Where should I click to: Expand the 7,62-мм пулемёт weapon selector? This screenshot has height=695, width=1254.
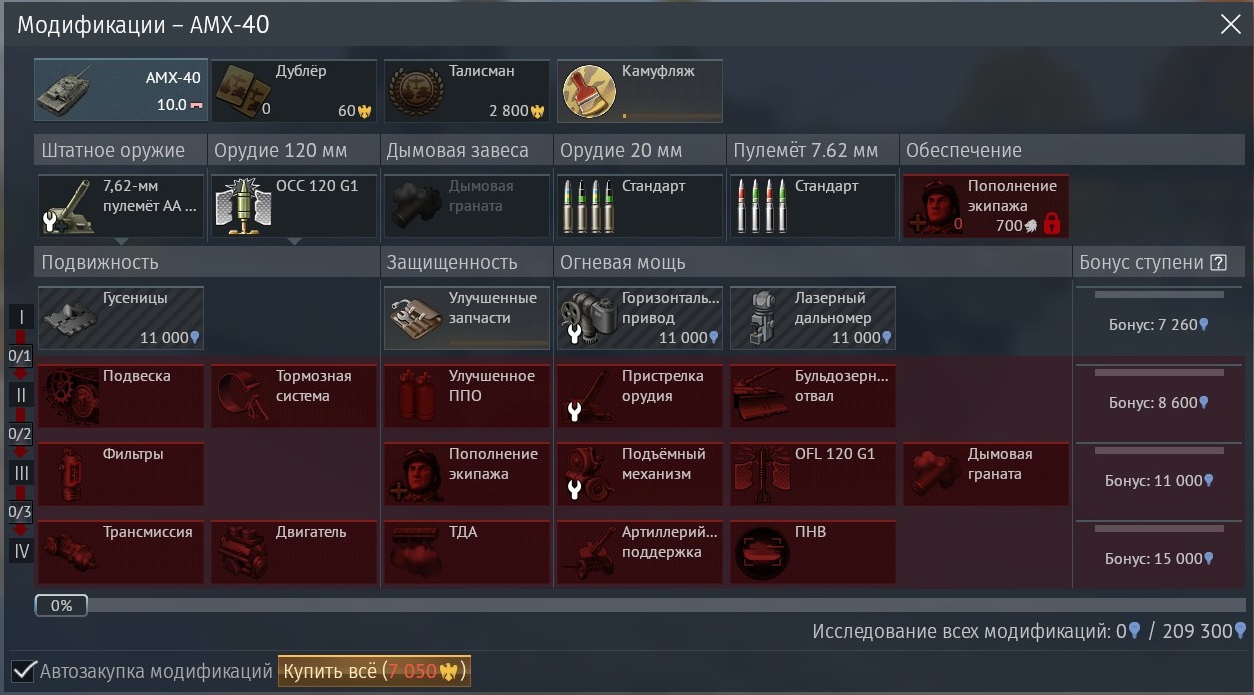(x=120, y=206)
